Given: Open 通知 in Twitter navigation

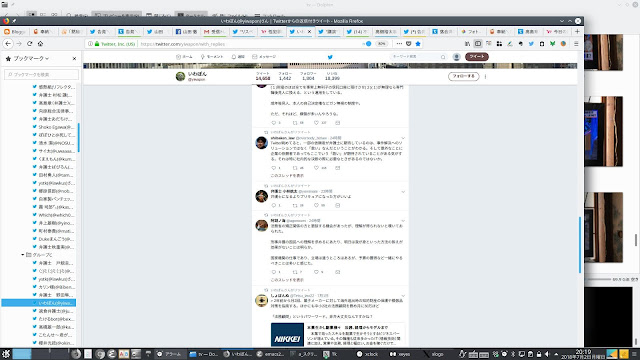Looking at the screenshot, I should (238, 57).
